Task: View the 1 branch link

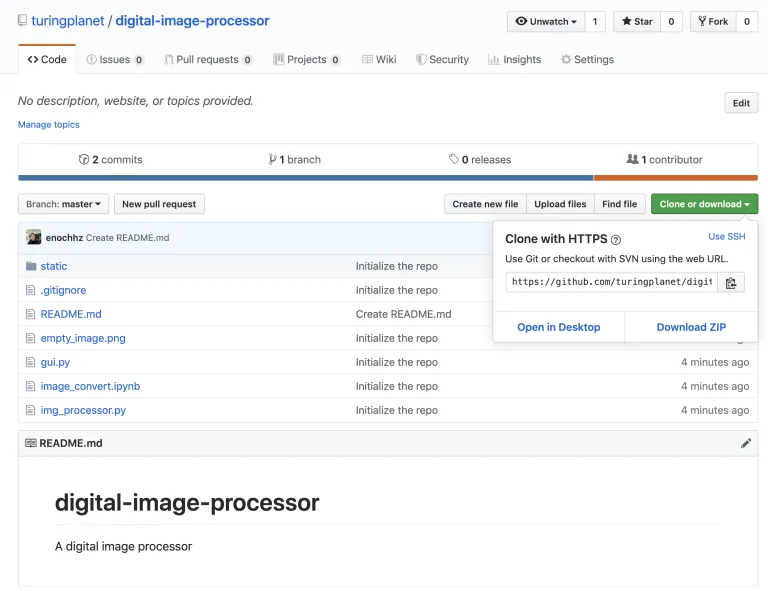Action: coord(295,160)
